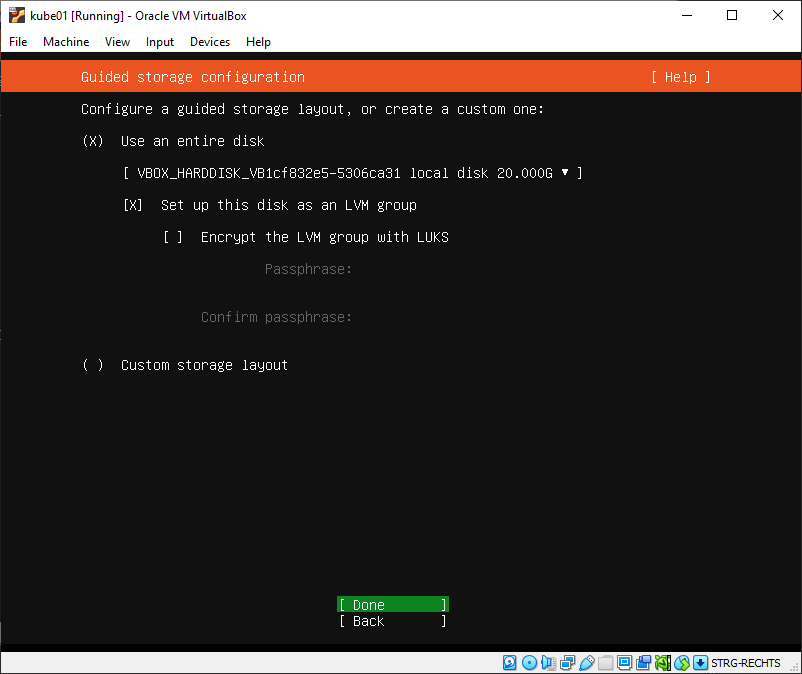Open the Machine menu
Image resolution: width=802 pixels, height=674 pixels.
tap(66, 42)
